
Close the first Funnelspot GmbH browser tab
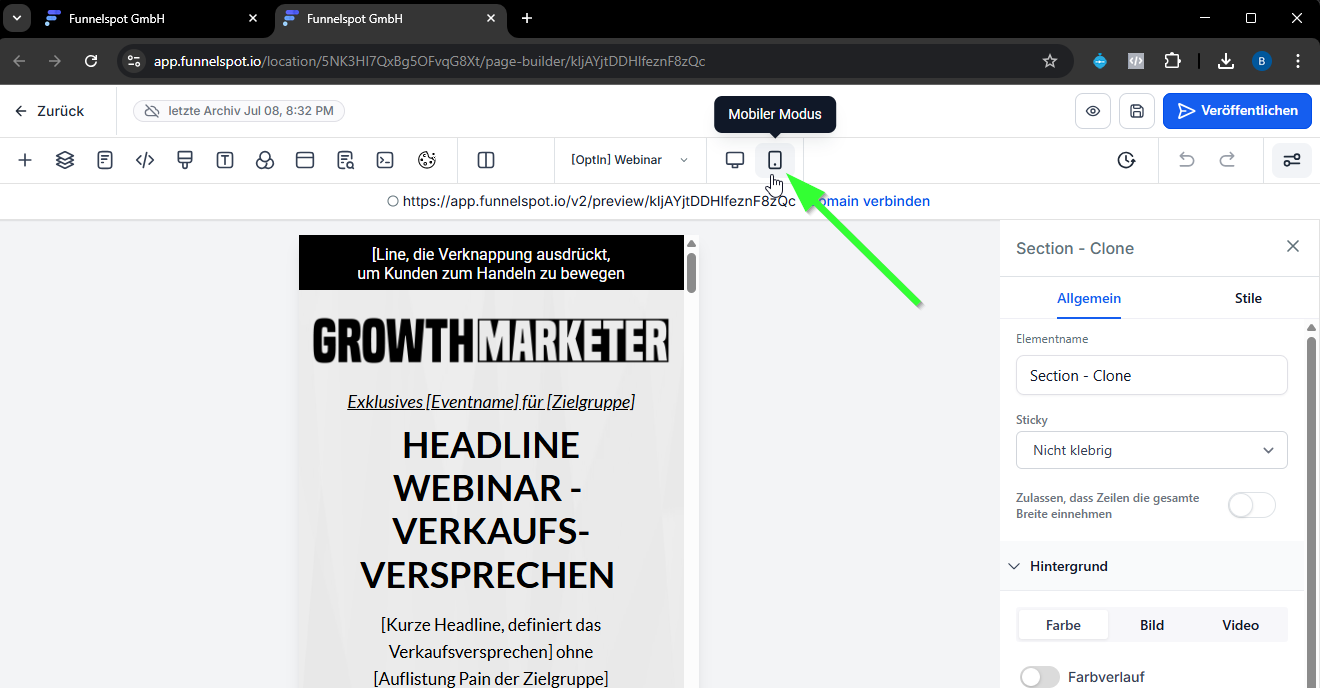pyautogui.click(x=252, y=18)
